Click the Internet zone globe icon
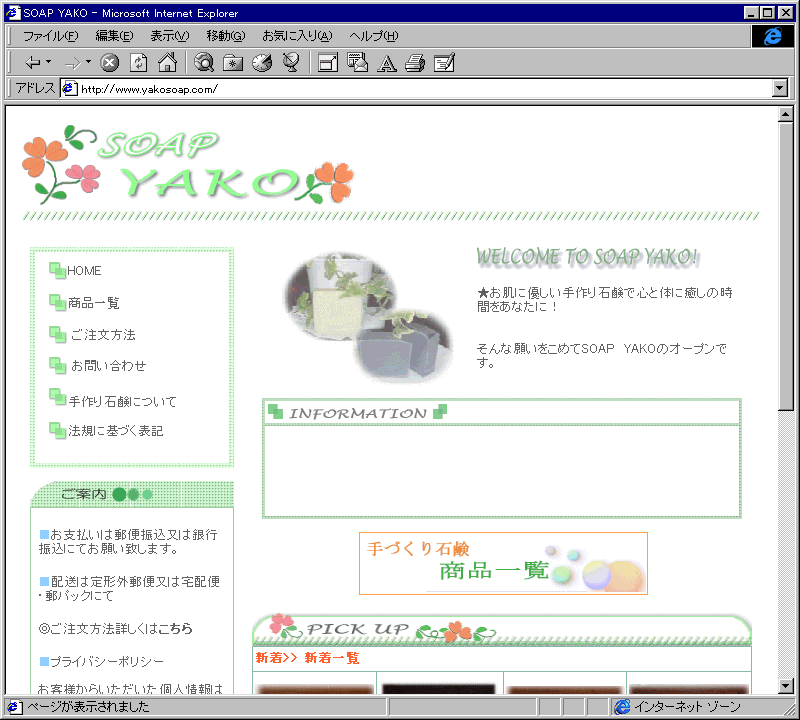Image resolution: width=800 pixels, height=720 pixels. (622, 707)
